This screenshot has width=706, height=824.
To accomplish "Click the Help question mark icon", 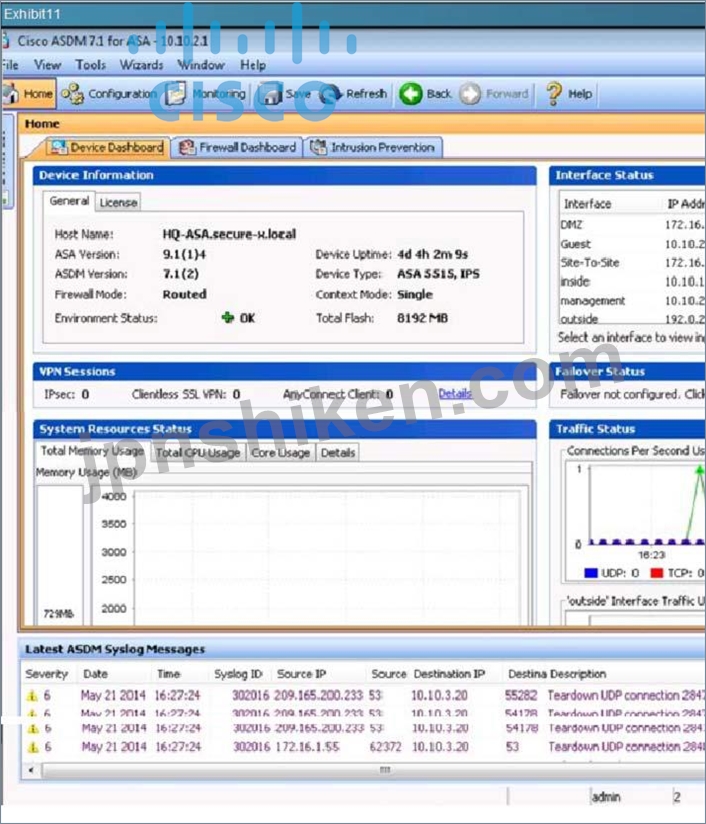I will 554,94.
